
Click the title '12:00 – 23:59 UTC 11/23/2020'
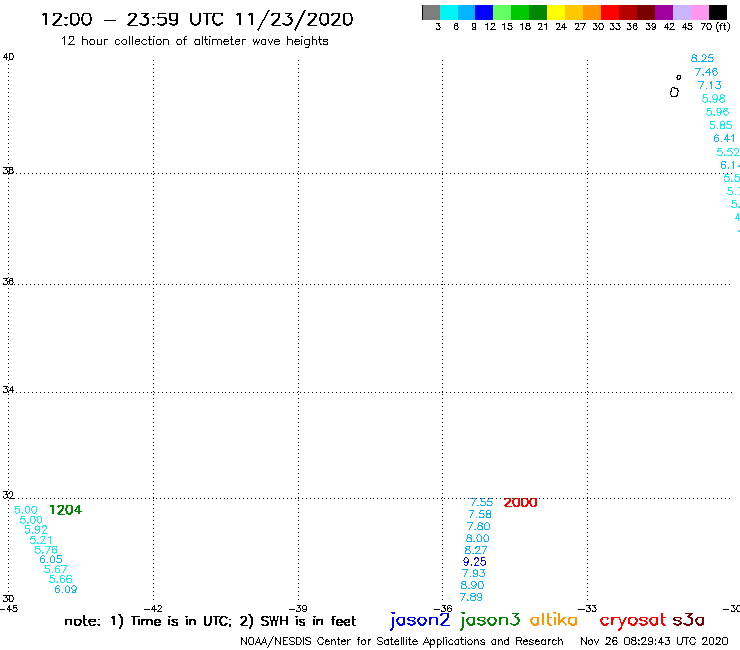(197, 19)
